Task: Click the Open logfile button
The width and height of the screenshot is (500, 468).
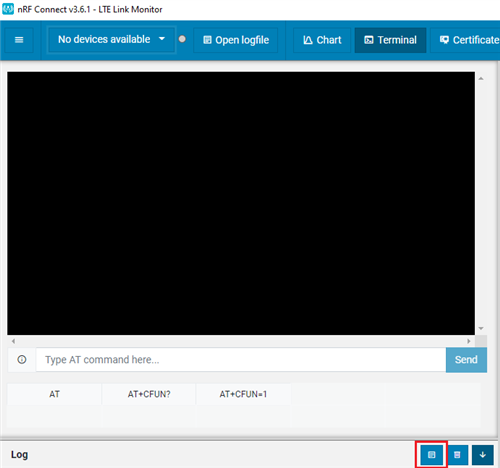Action: tap(236, 40)
